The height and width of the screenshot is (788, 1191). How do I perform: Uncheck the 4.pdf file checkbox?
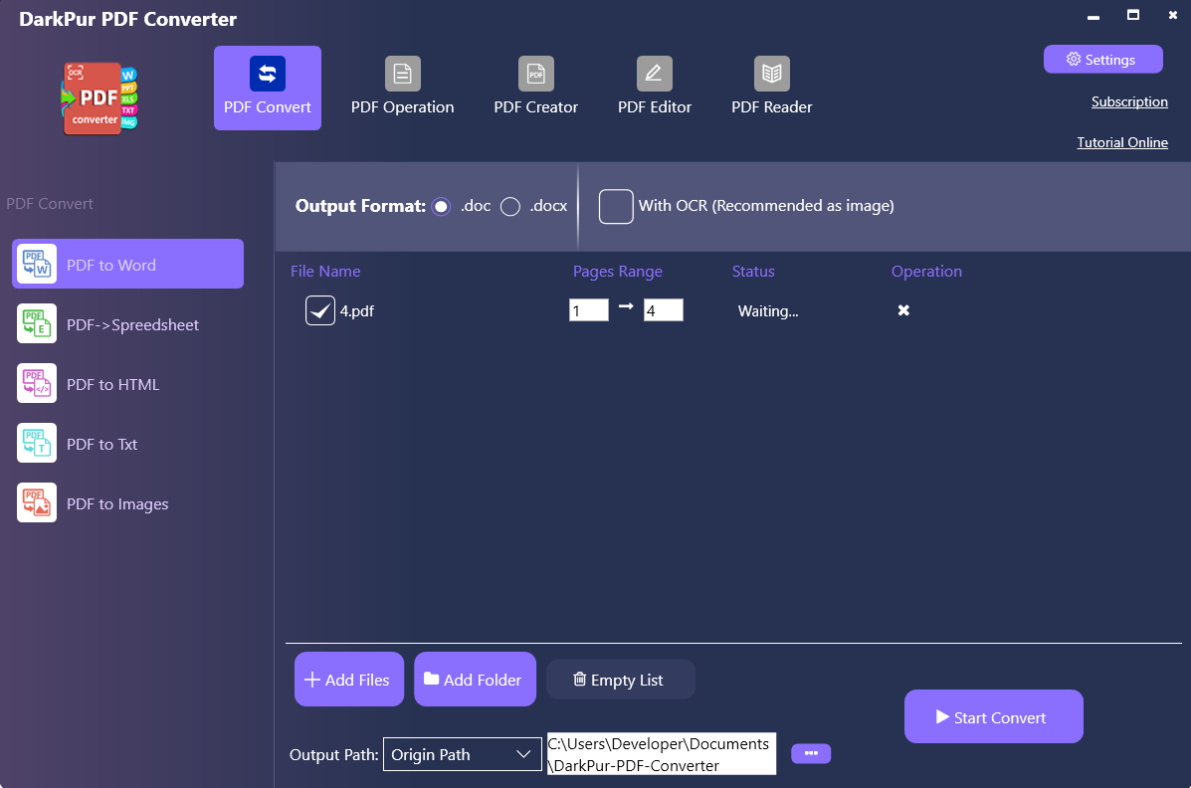click(320, 311)
